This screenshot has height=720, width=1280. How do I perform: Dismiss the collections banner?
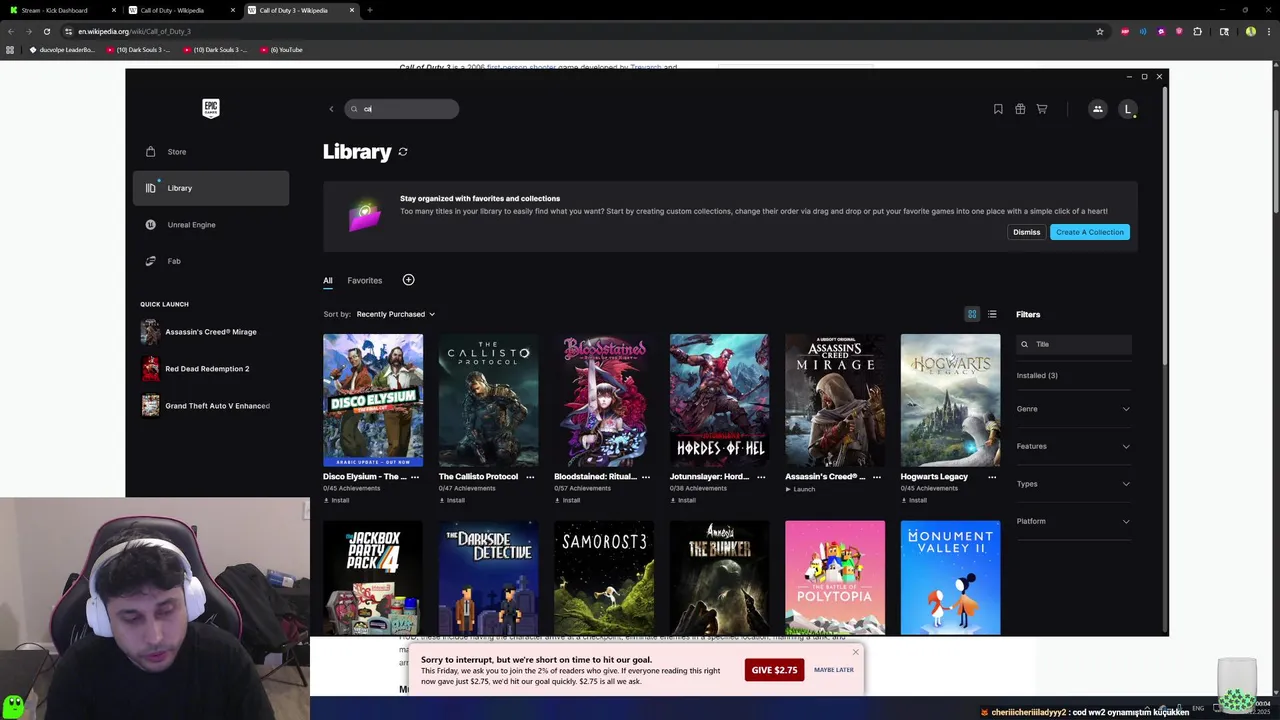coord(1027,232)
